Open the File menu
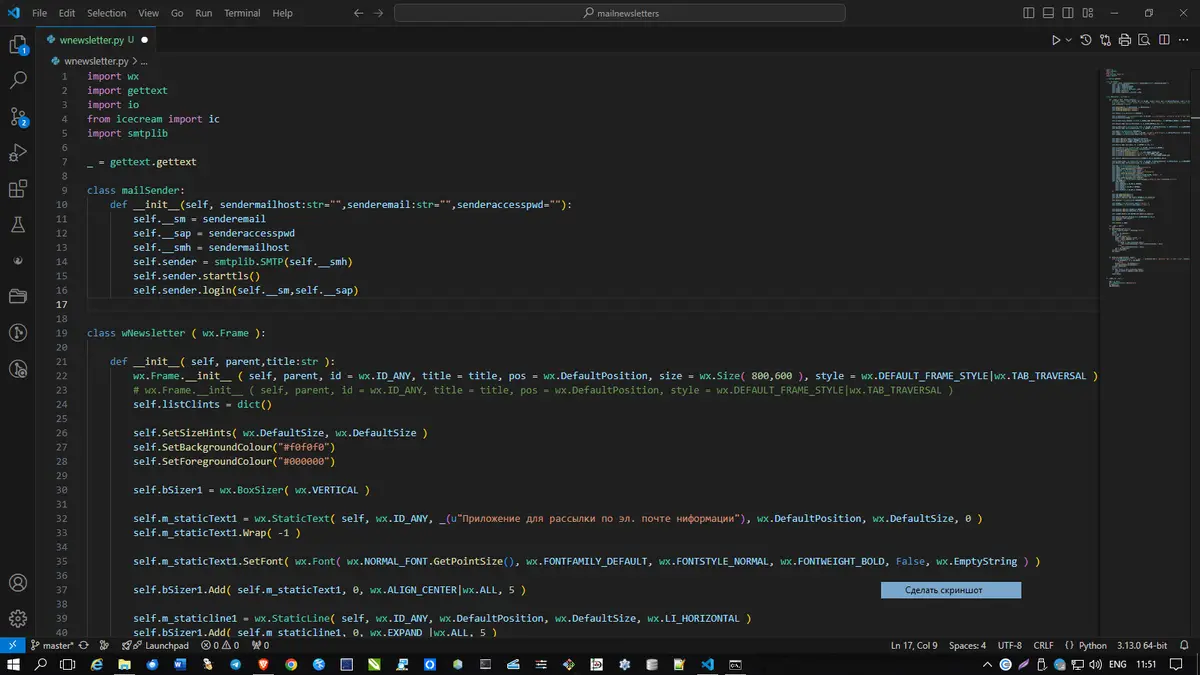Image resolution: width=1200 pixels, height=675 pixels. [39, 13]
